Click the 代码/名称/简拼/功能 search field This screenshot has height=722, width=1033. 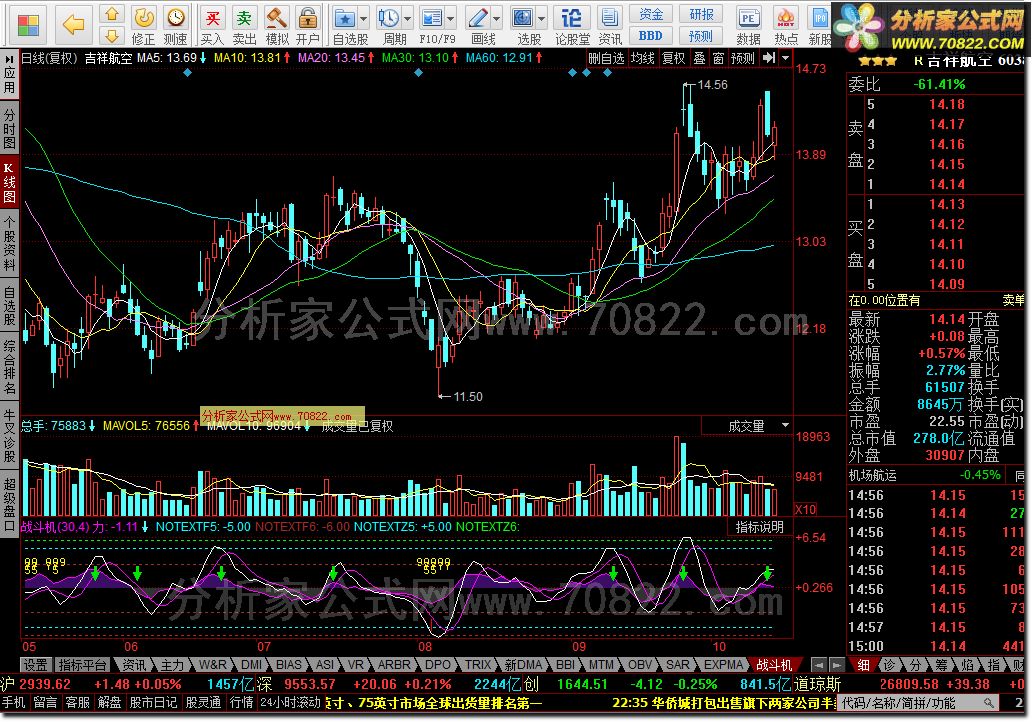(918, 703)
